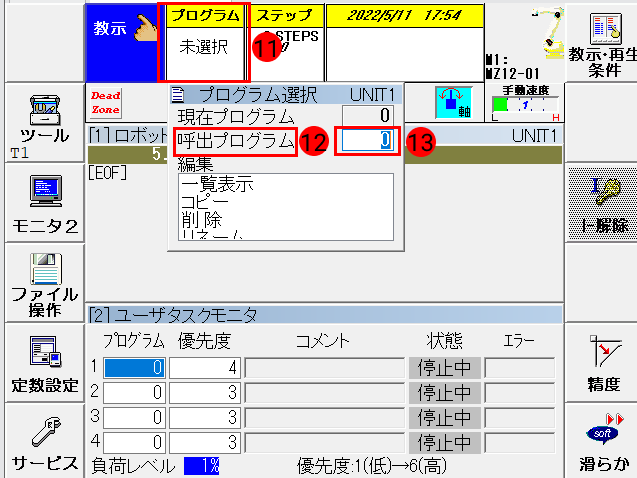
Task: Click the I-解除 interlock release key
Action: (602, 203)
